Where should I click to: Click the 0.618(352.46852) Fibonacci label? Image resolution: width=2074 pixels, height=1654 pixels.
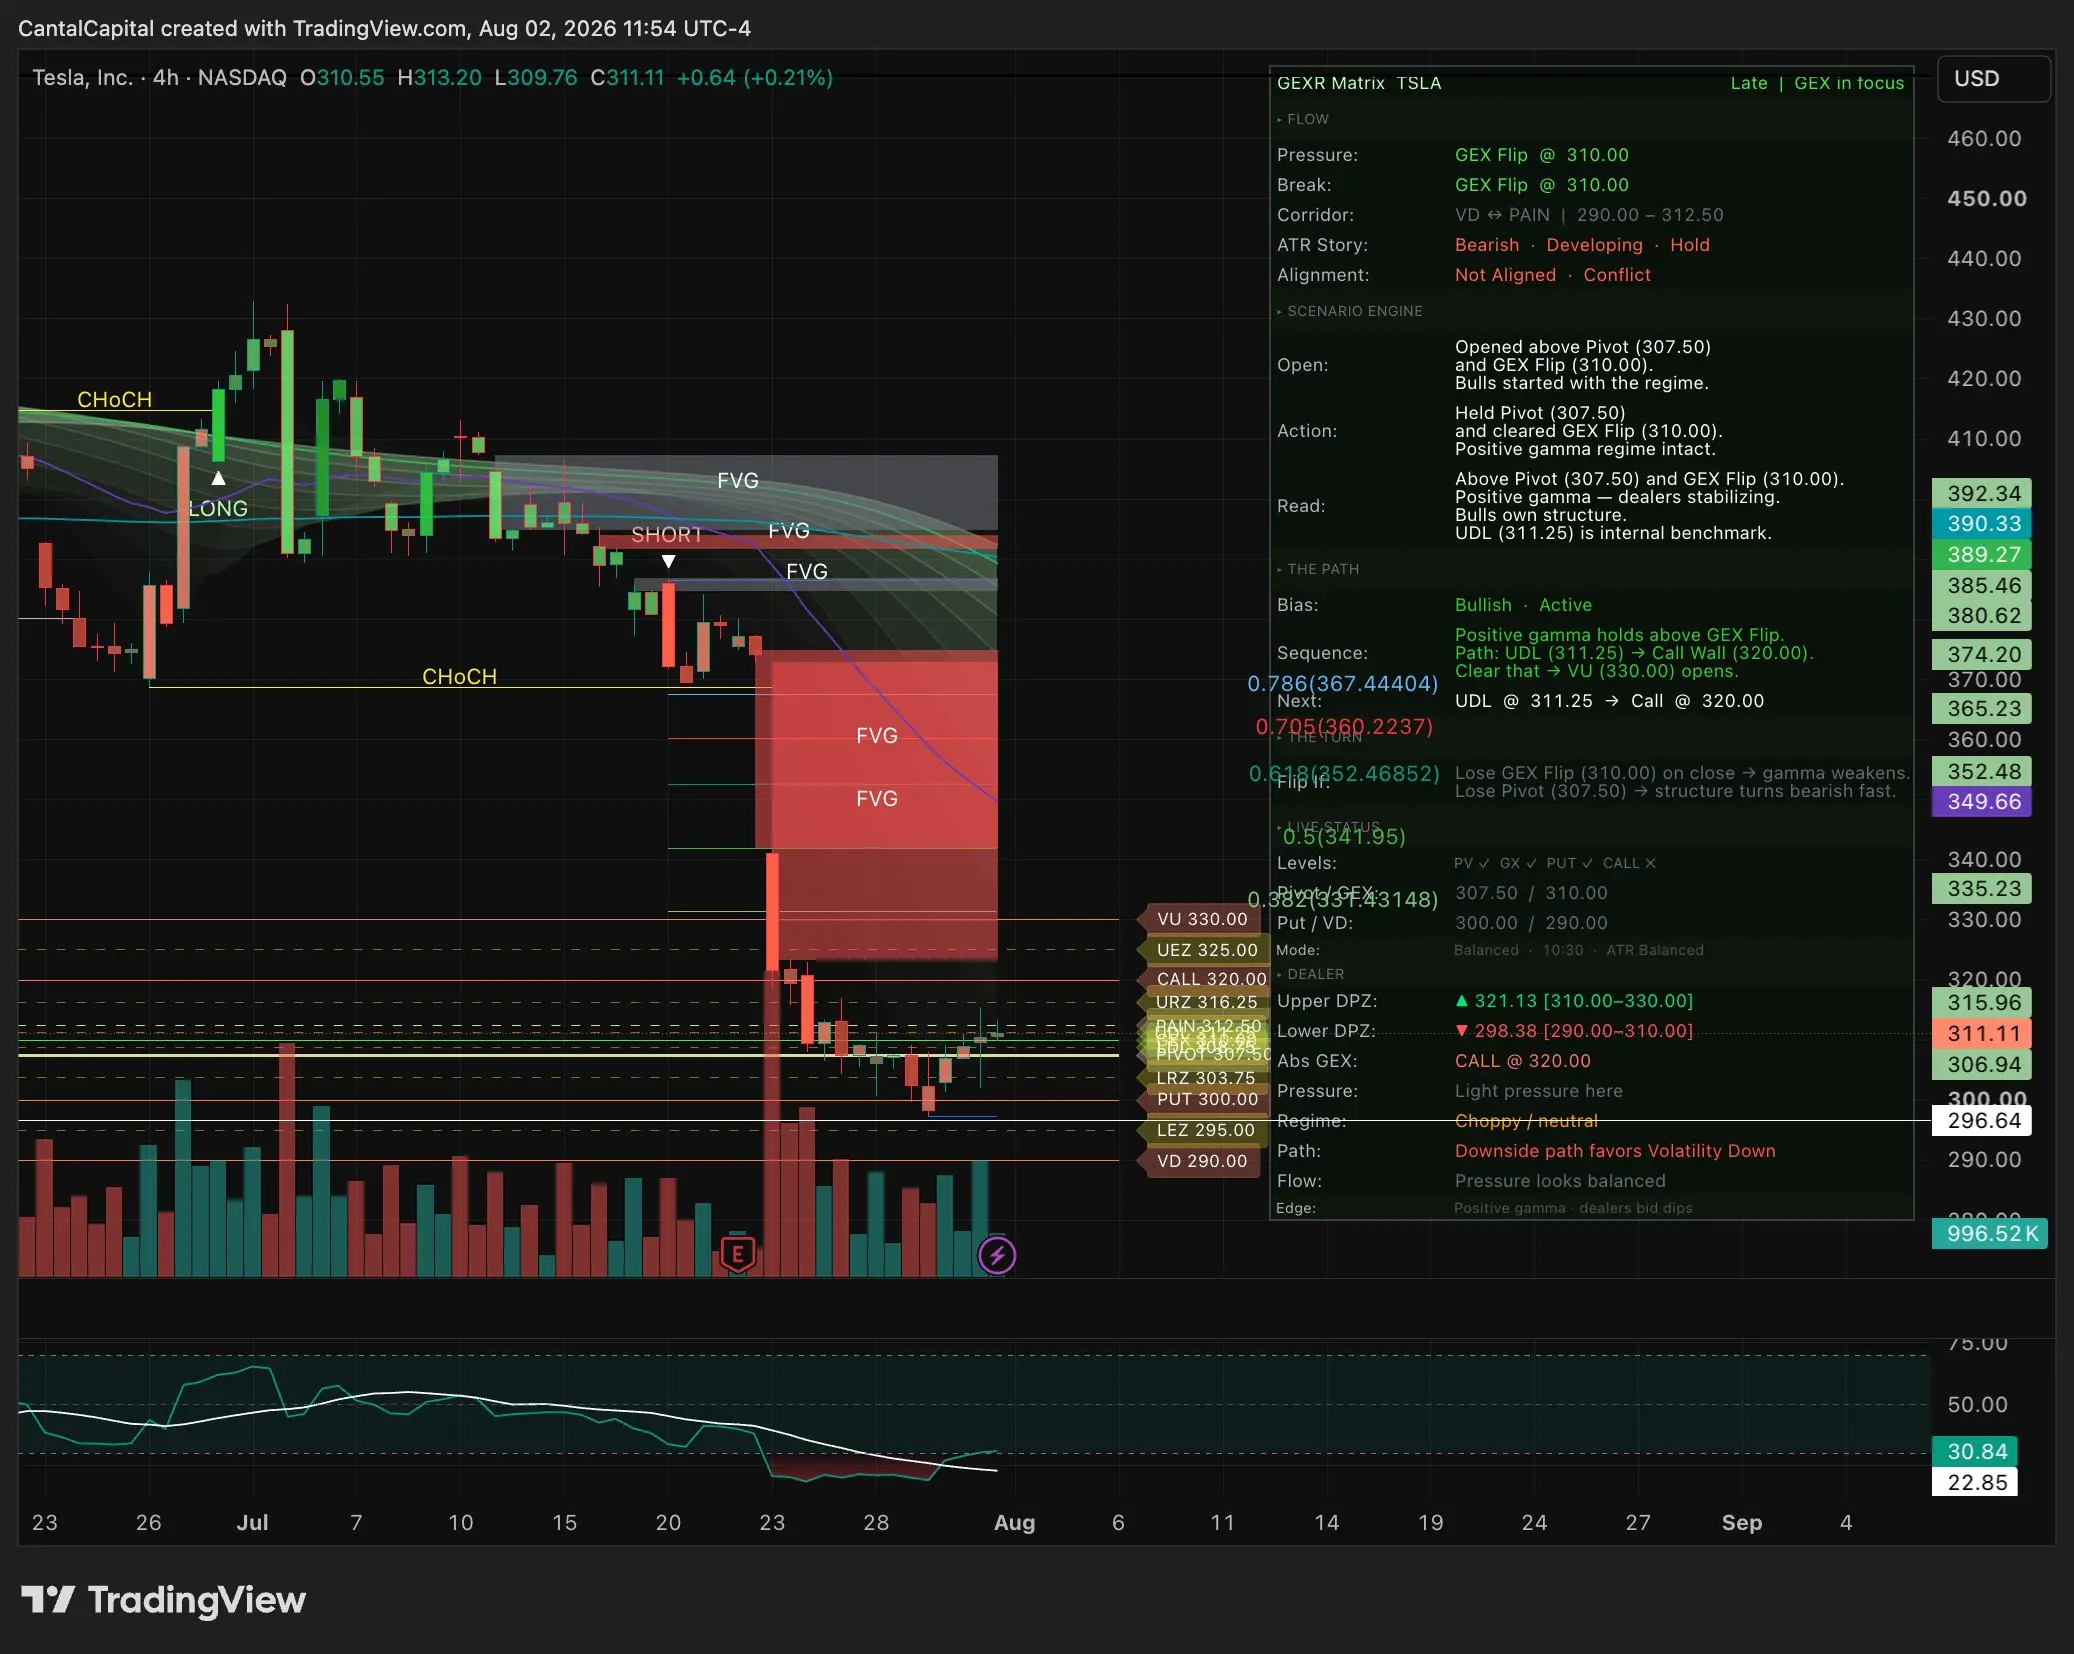click(x=1344, y=773)
